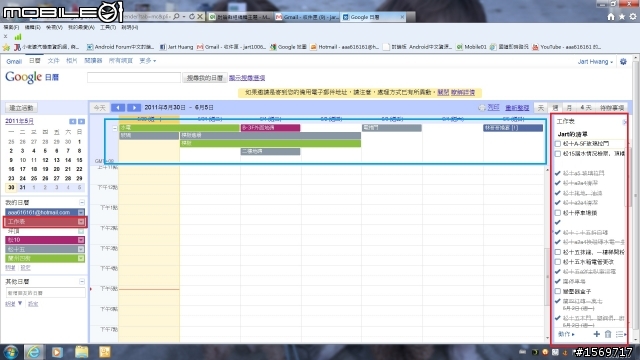Check the task starting with 松十五，一樓
Screen dimensions: 640x360
click(558, 252)
